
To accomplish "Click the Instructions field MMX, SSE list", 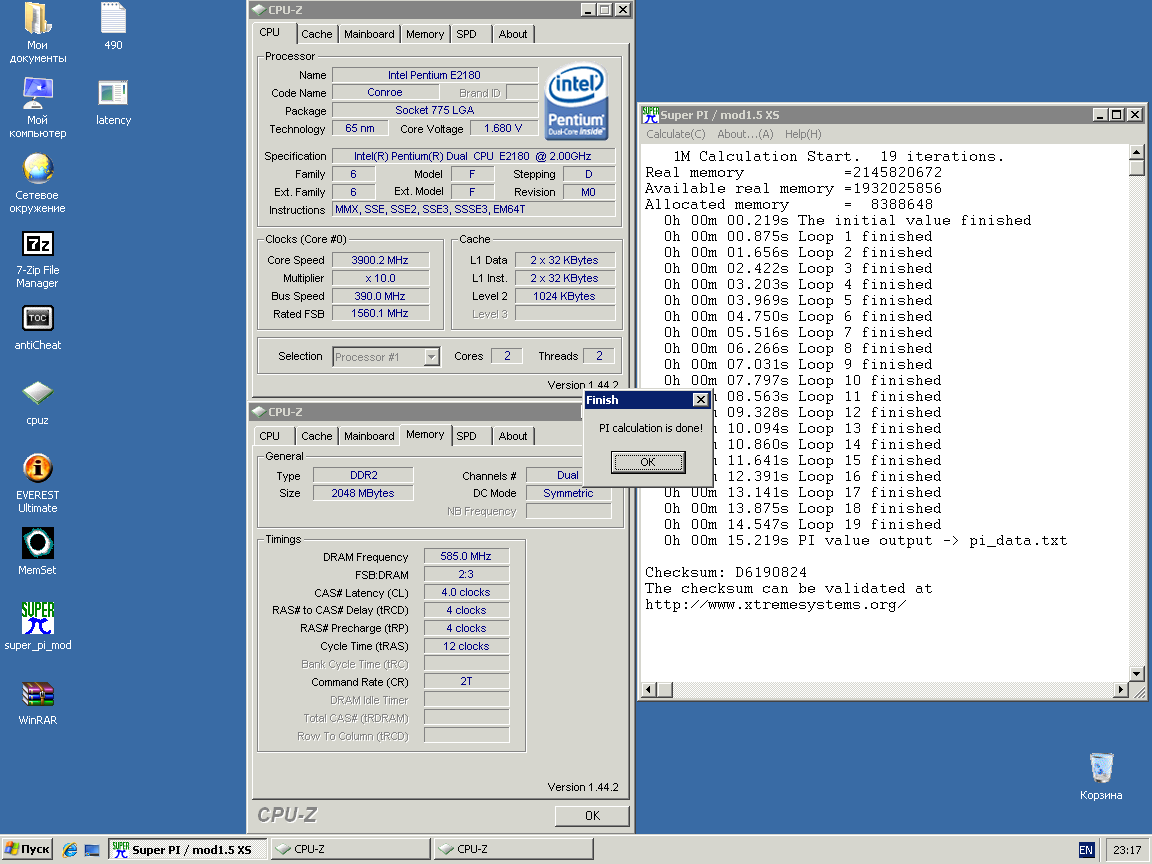I will (x=474, y=209).
